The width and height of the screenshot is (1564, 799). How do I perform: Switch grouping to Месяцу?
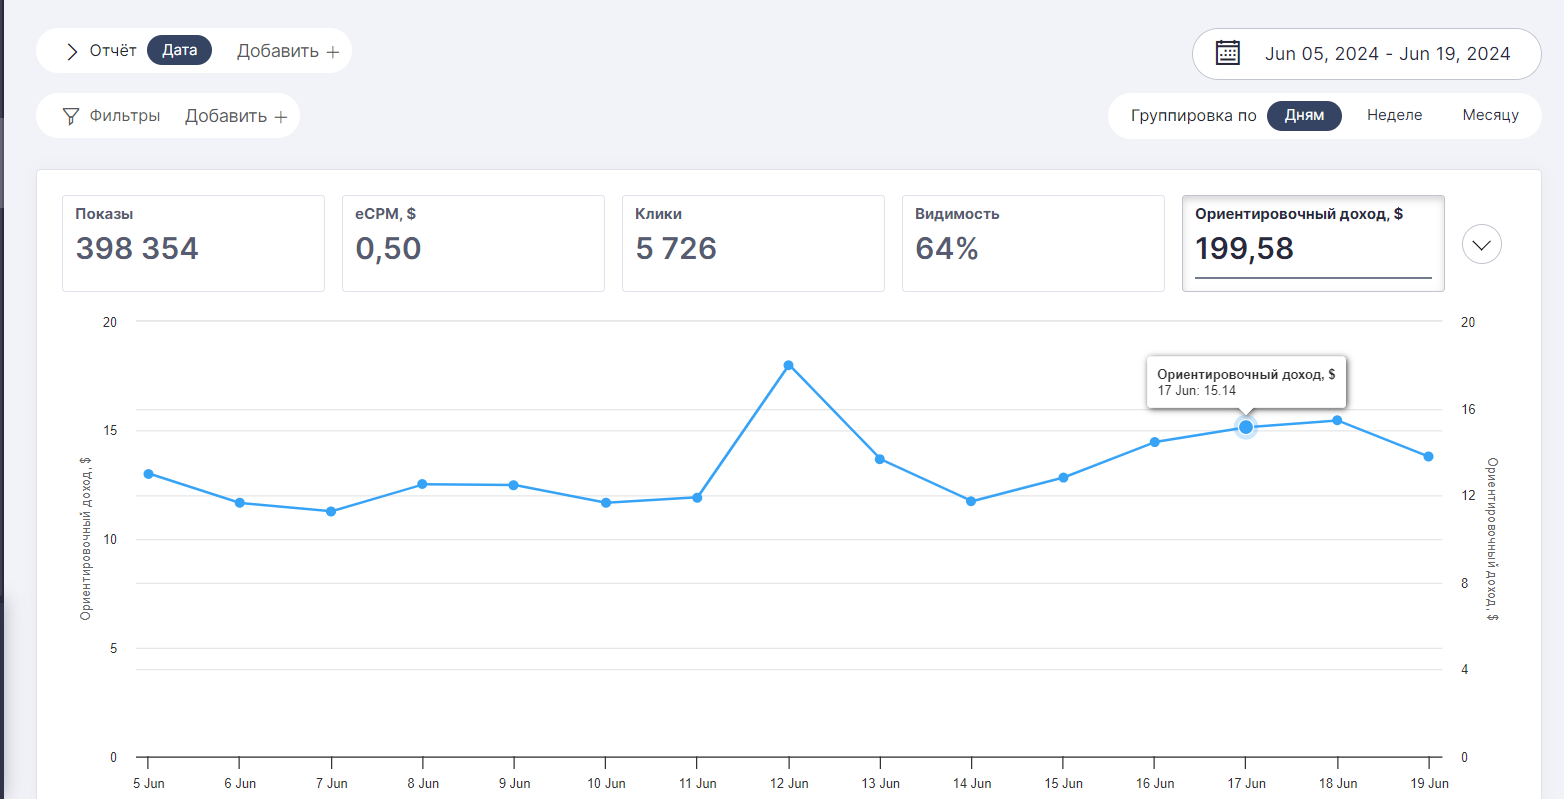pos(1490,115)
